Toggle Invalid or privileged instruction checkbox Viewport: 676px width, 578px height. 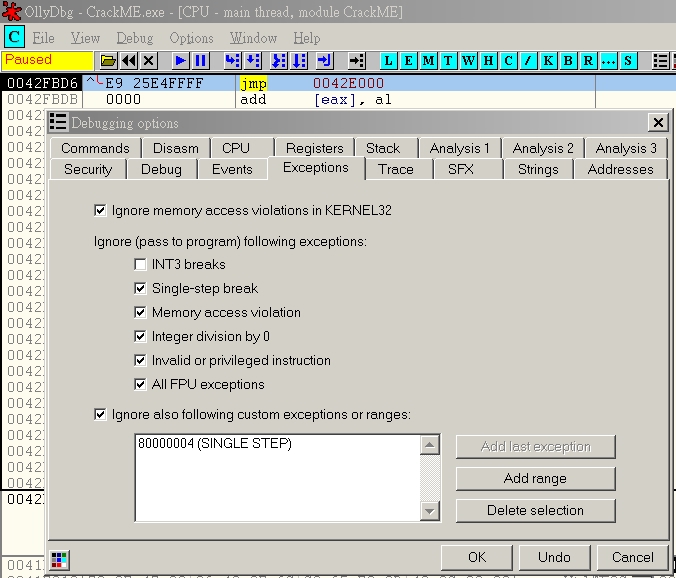(x=140, y=360)
